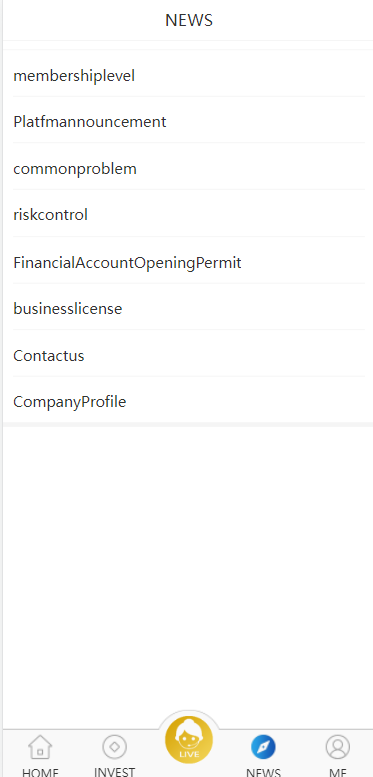Select the HOME tab label
The width and height of the screenshot is (373, 777).
click(x=40, y=772)
